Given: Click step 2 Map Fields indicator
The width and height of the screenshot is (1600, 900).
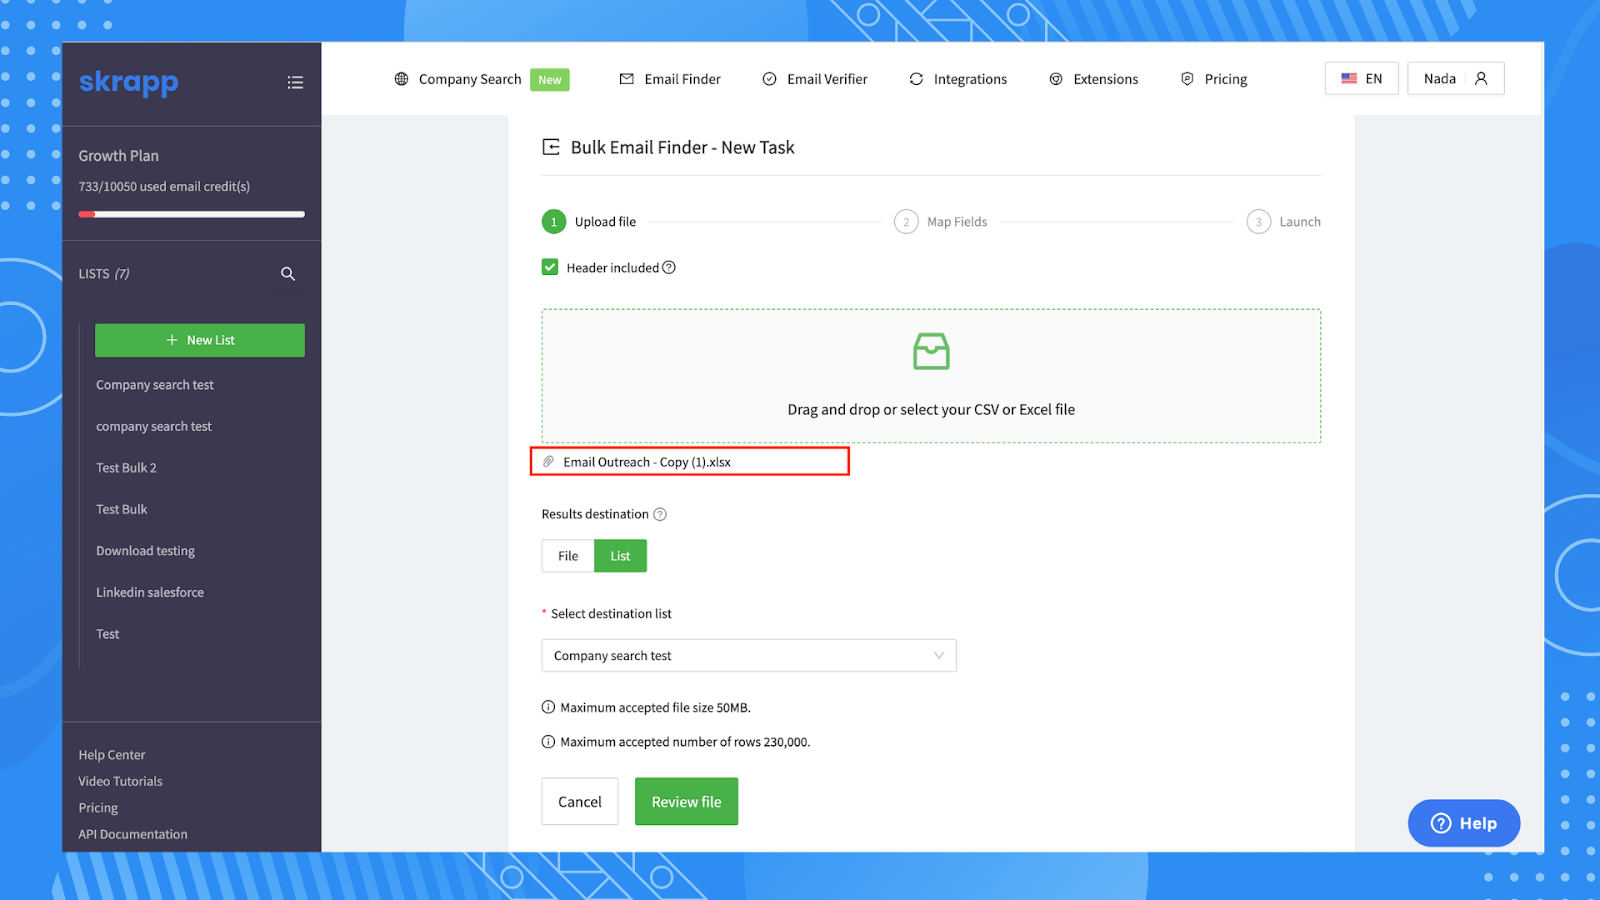Looking at the screenshot, I should point(941,222).
